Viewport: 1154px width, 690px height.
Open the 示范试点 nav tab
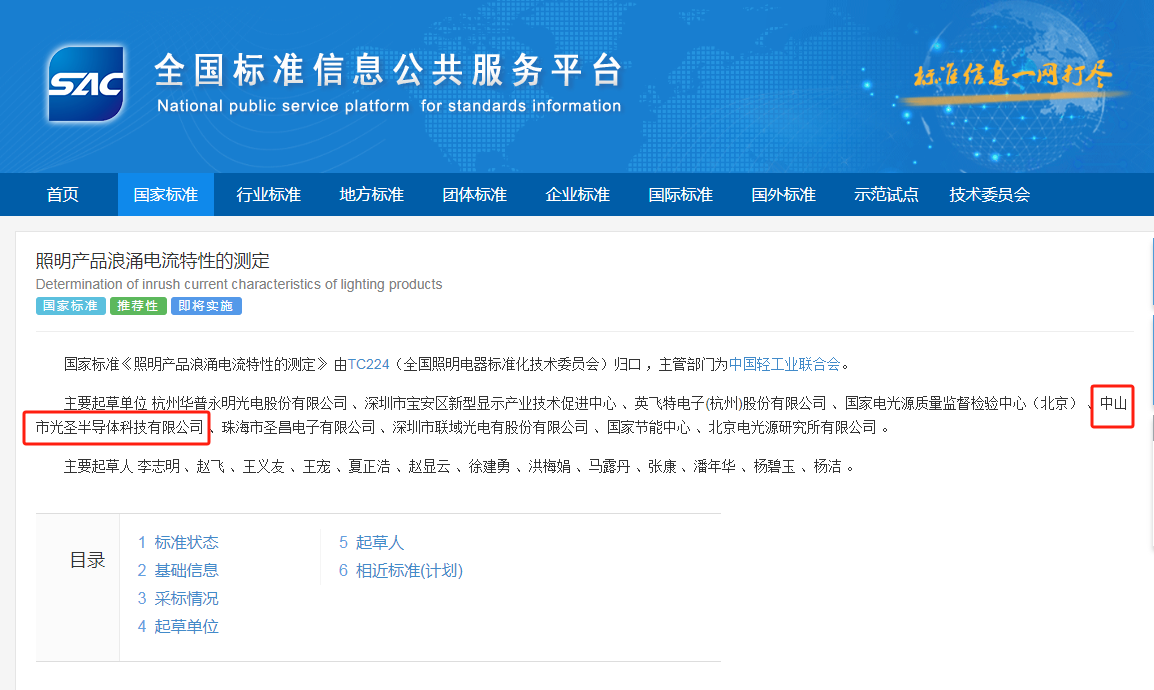(x=886, y=195)
